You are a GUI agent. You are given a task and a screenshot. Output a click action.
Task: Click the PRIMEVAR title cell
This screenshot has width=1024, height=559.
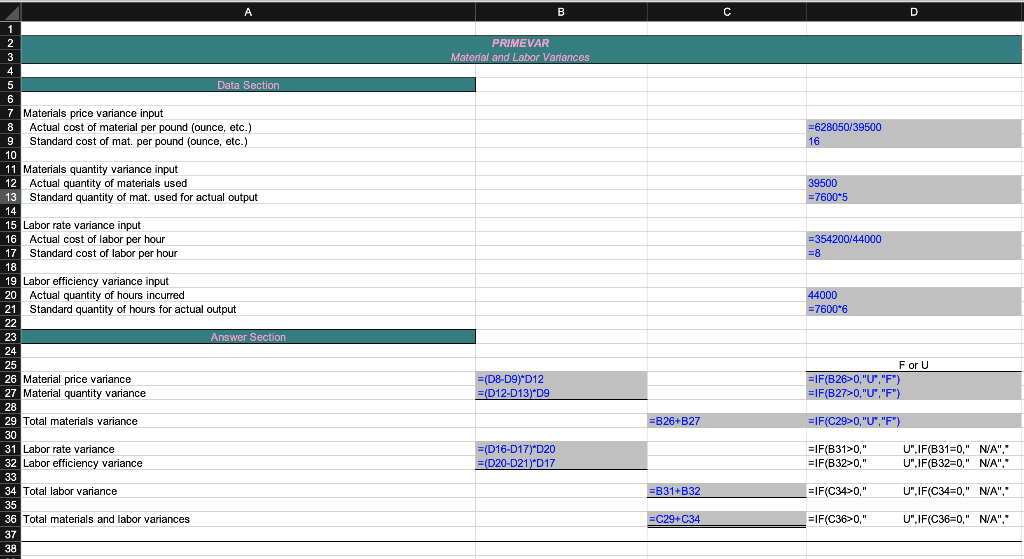(520, 43)
